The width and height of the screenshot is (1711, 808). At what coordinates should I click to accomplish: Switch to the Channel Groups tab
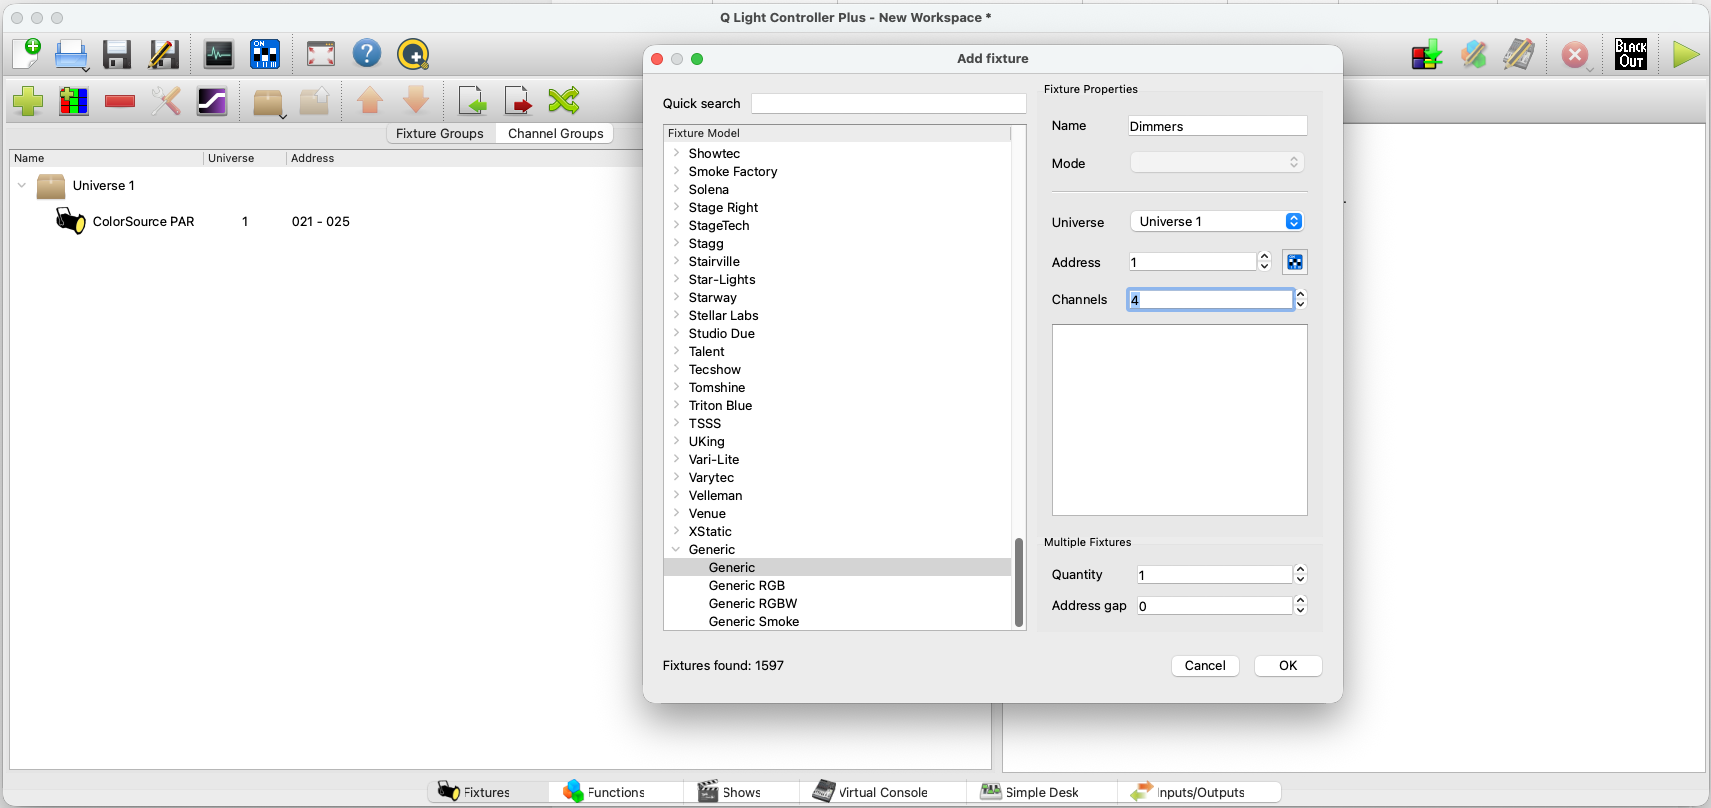pyautogui.click(x=555, y=134)
